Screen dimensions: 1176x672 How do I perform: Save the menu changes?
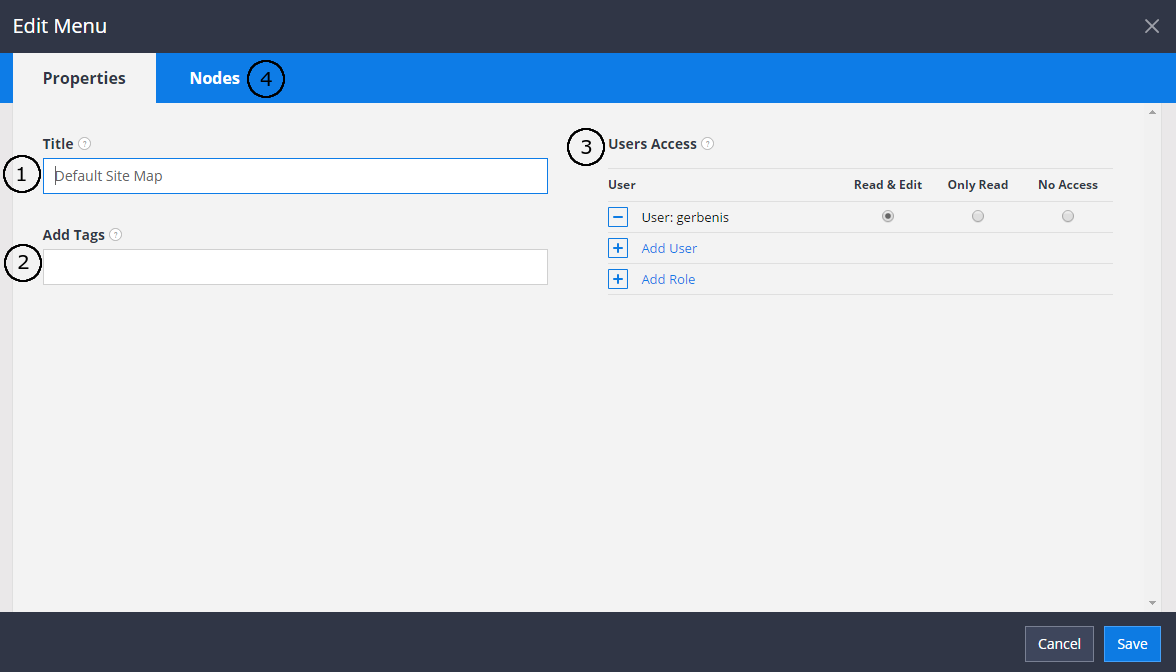point(1132,644)
